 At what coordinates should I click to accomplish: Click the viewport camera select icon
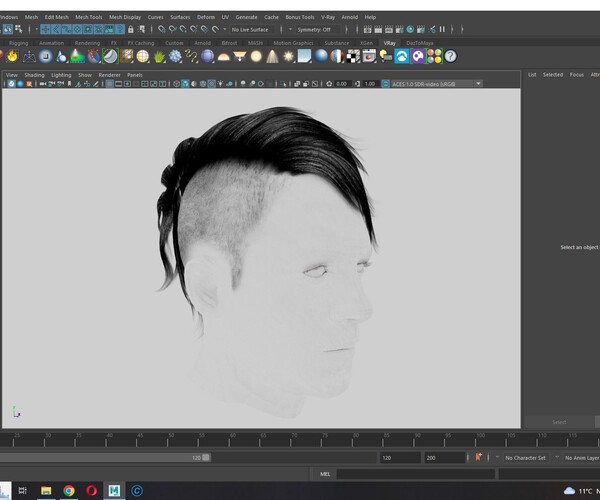[43, 84]
